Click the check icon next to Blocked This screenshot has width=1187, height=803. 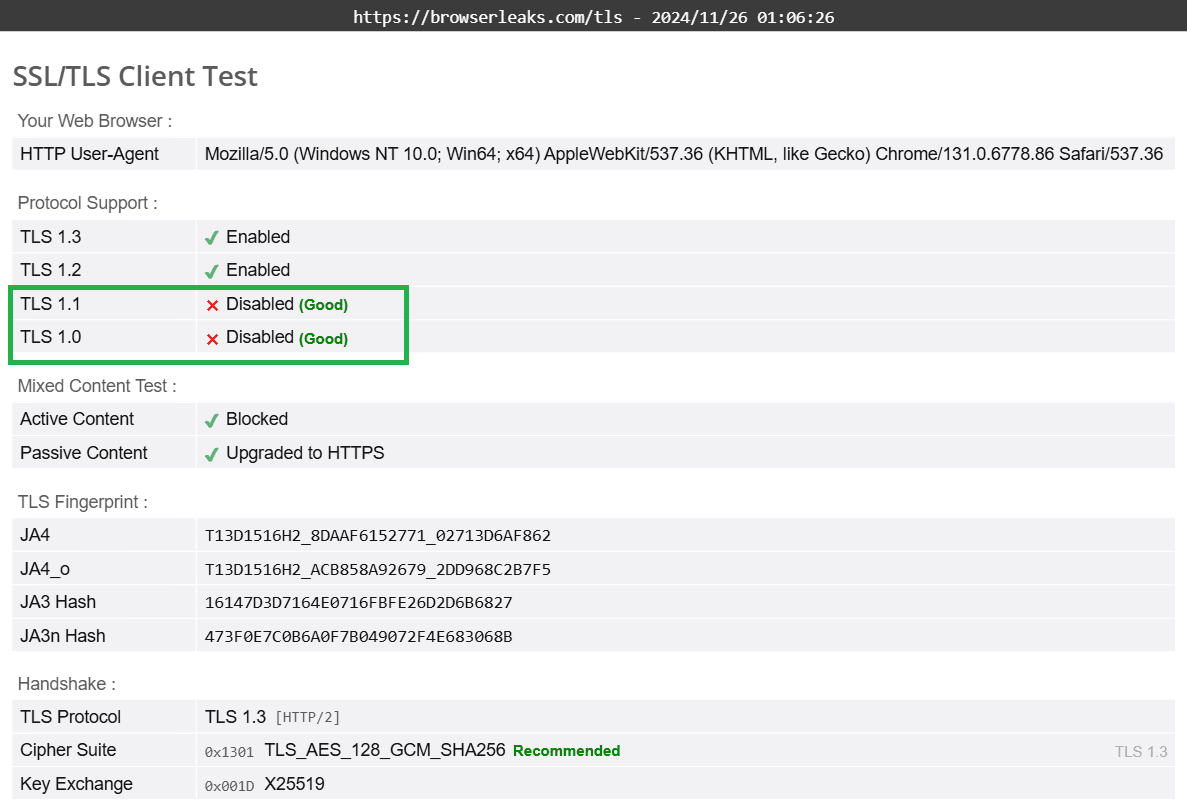point(211,420)
